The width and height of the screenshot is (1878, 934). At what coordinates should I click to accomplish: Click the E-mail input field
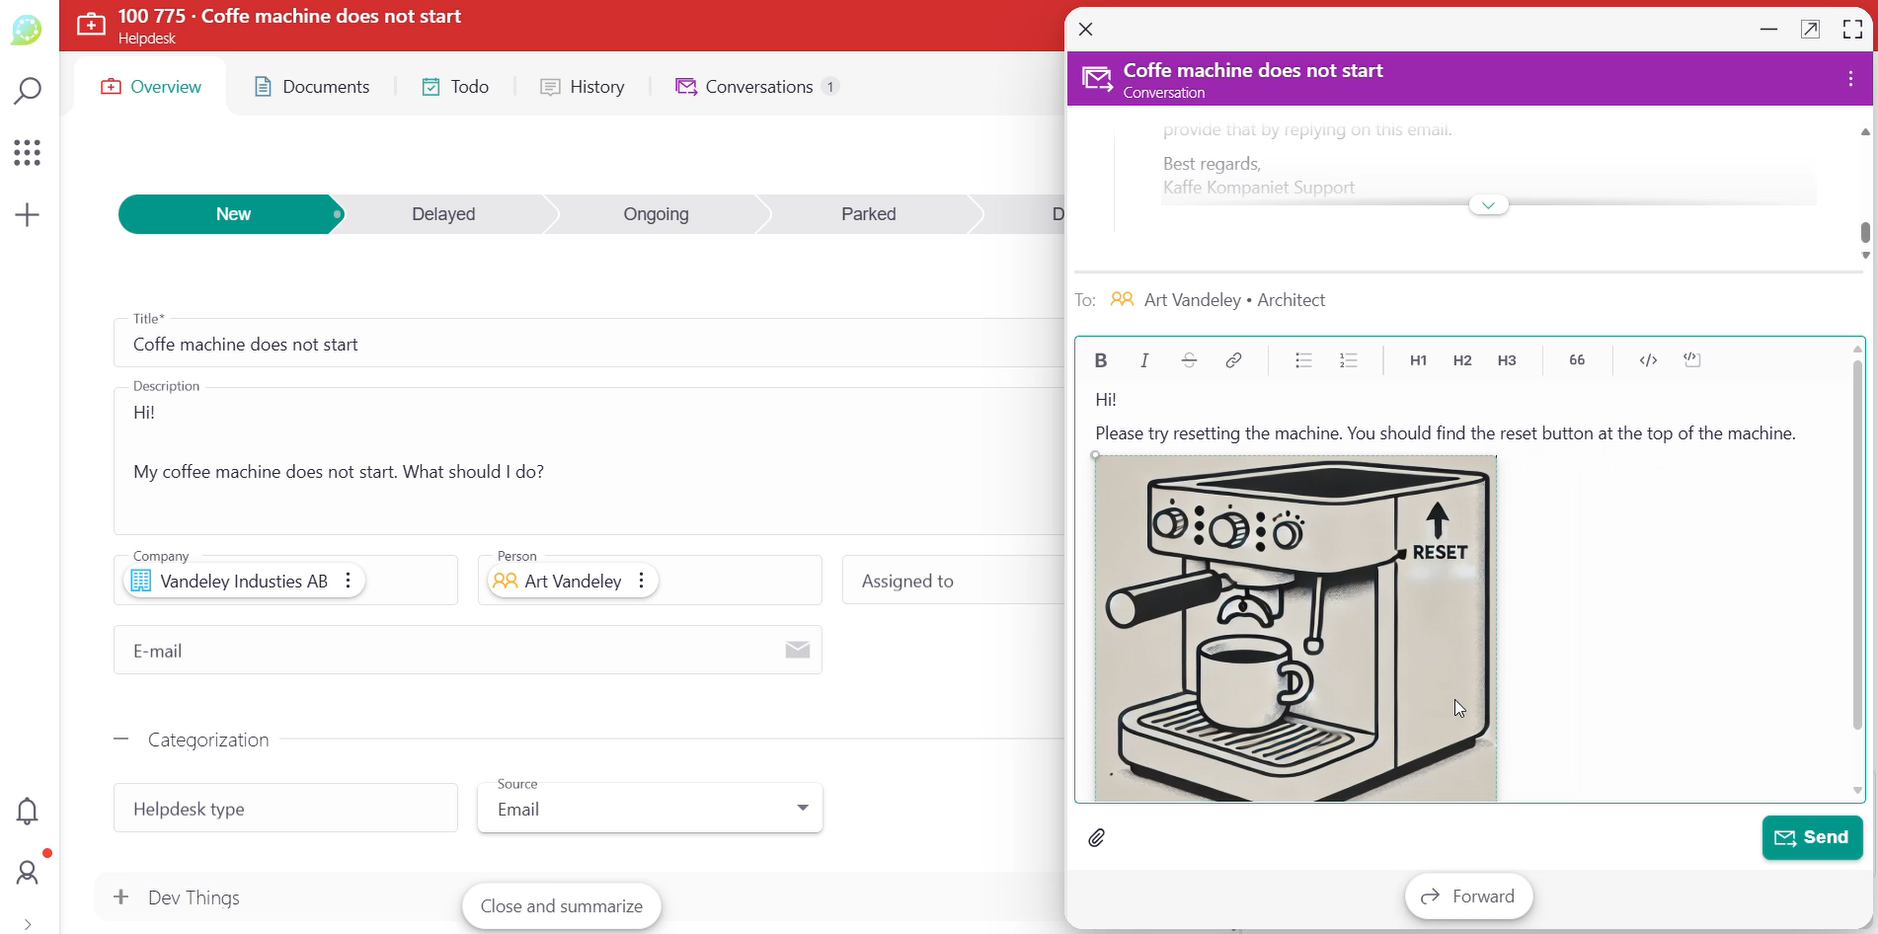point(468,651)
